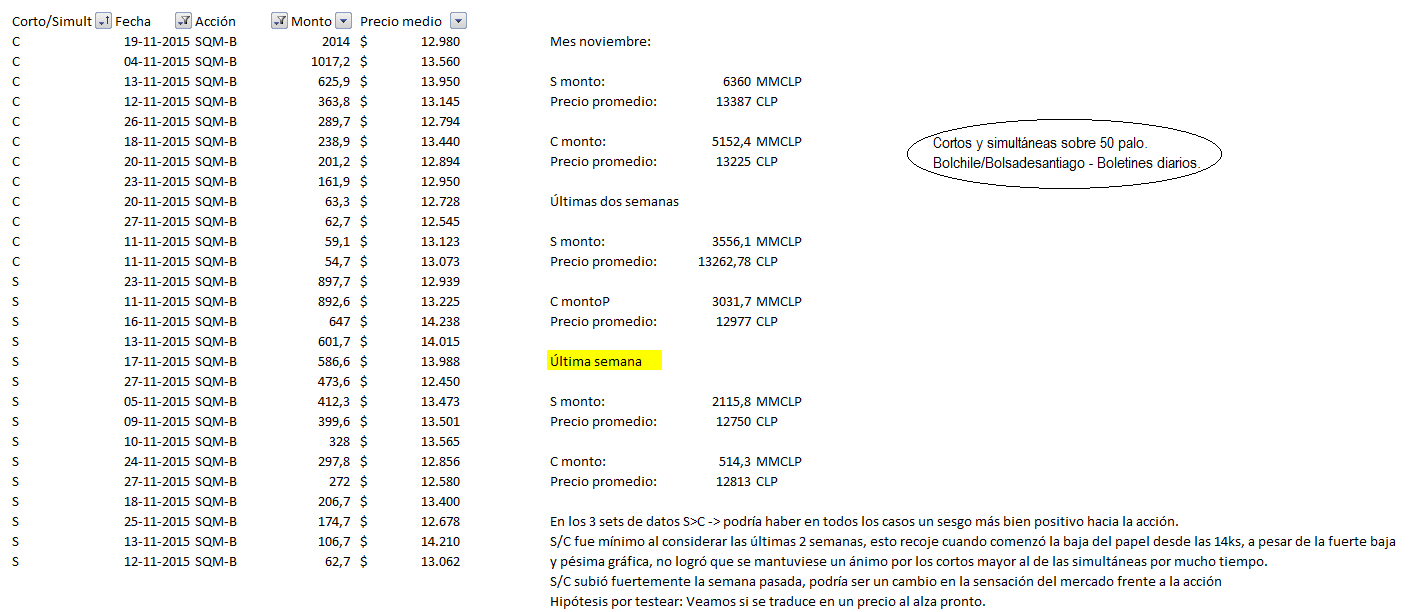Click the summary value 2115,8
This screenshot has width=1414, height=612.
coord(730,401)
